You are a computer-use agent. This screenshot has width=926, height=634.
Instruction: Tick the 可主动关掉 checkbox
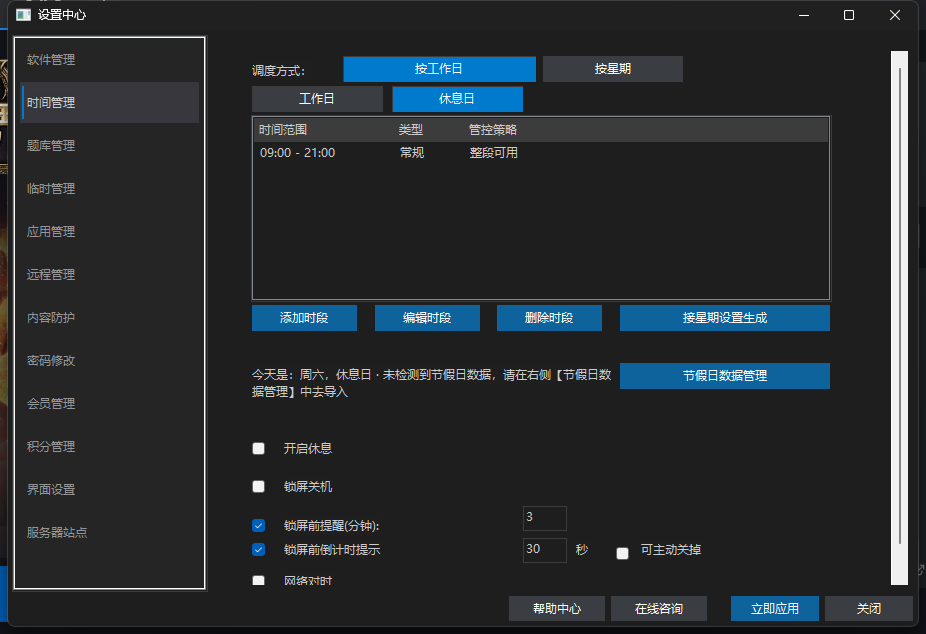tap(622, 553)
